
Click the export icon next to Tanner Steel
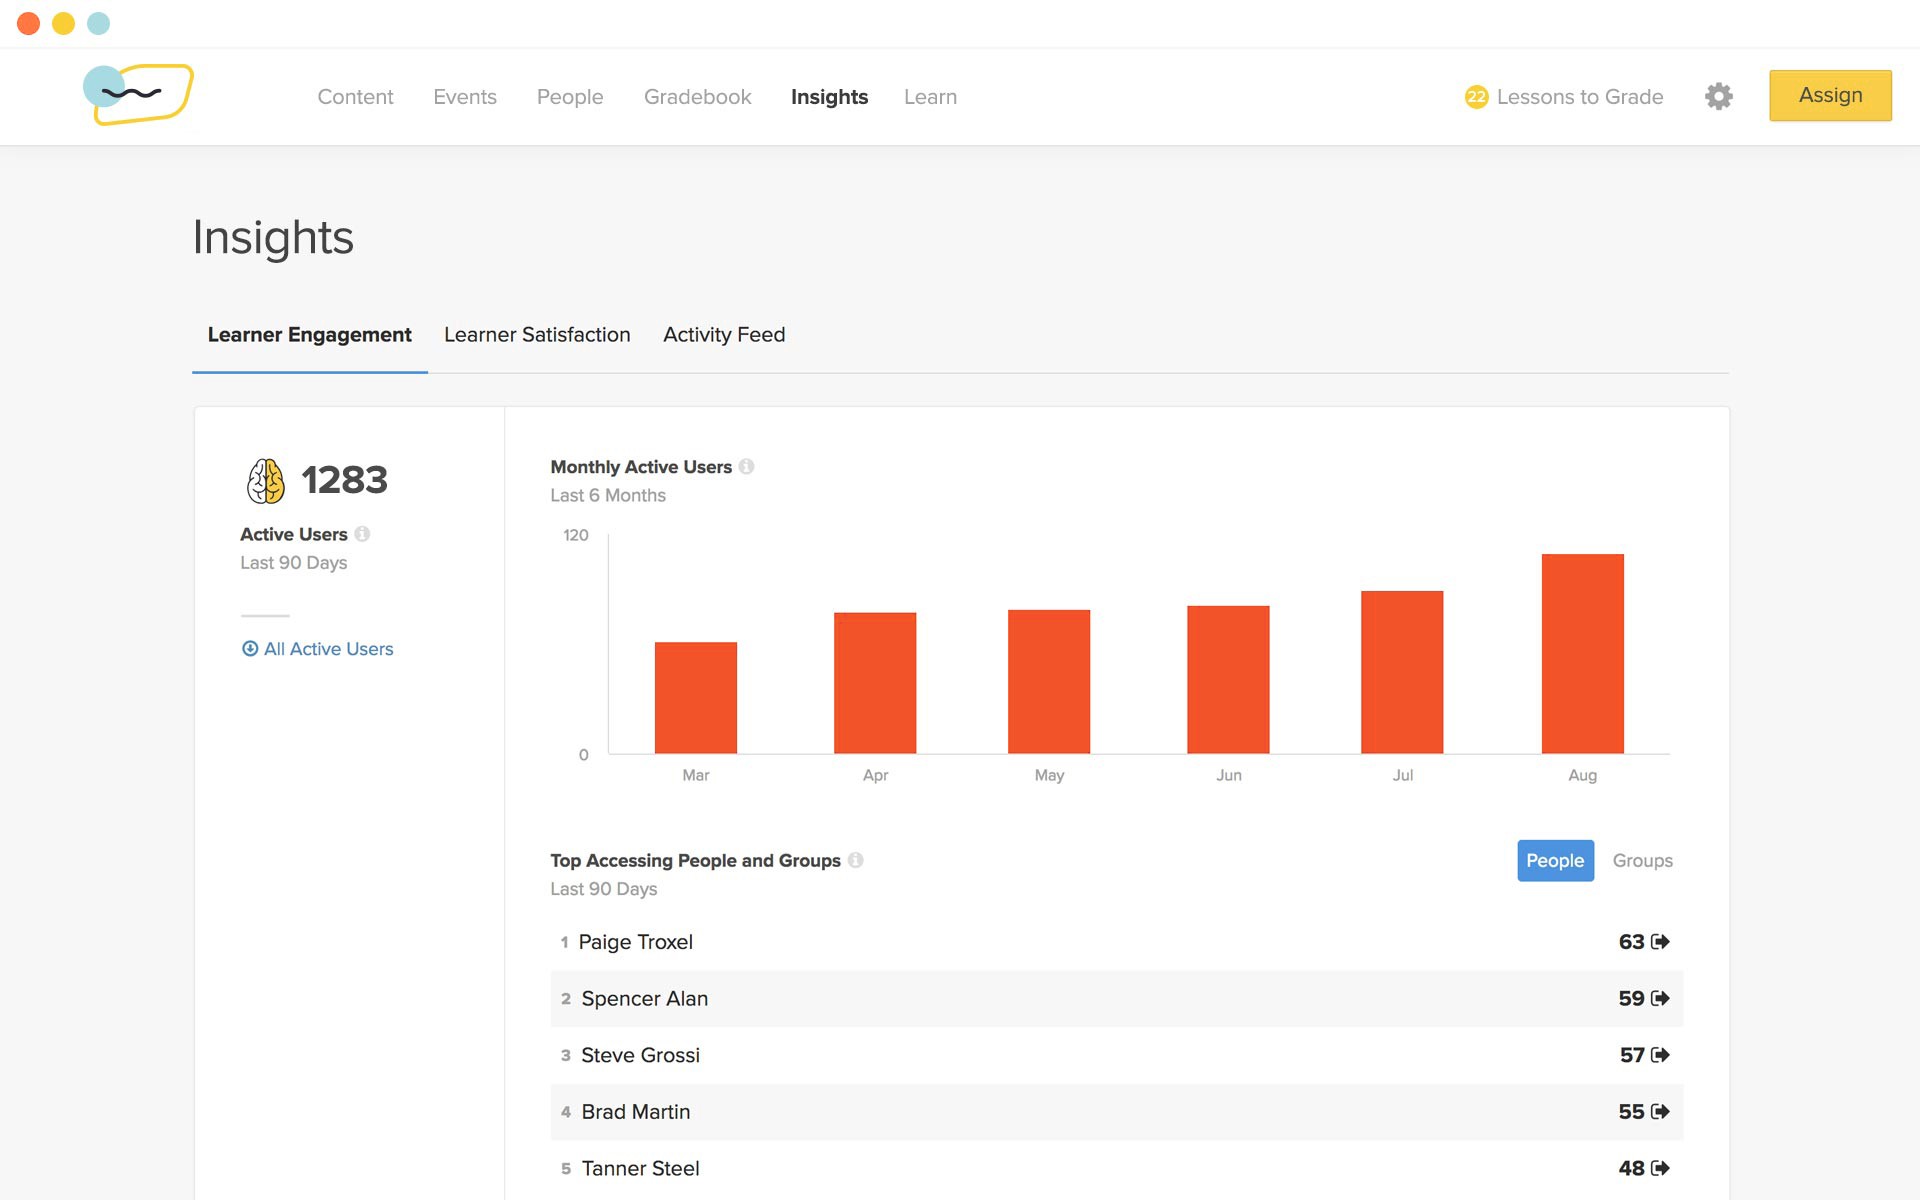pyautogui.click(x=1661, y=1167)
